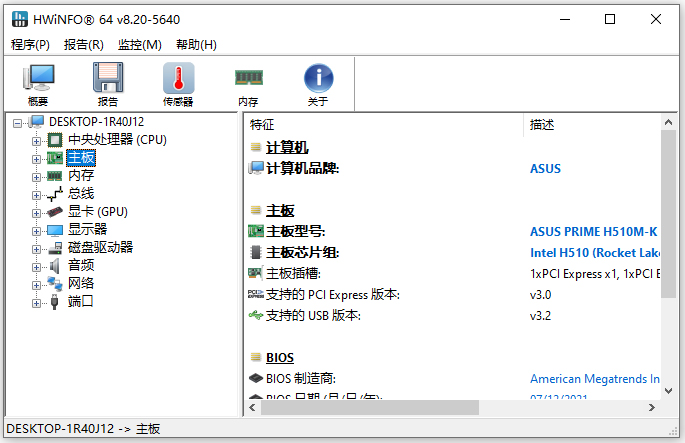Click the 音频 speaker icon in tree
685x443 pixels.
(55, 265)
